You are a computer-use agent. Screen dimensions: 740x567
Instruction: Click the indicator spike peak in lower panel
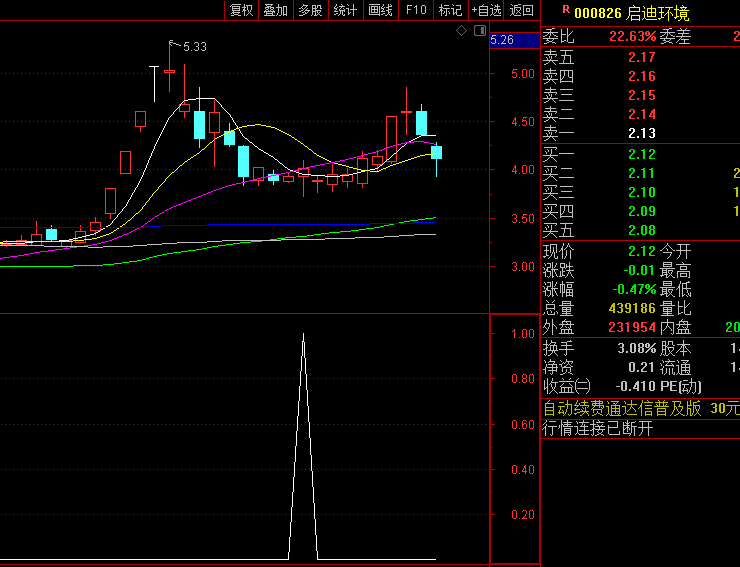(x=303, y=334)
